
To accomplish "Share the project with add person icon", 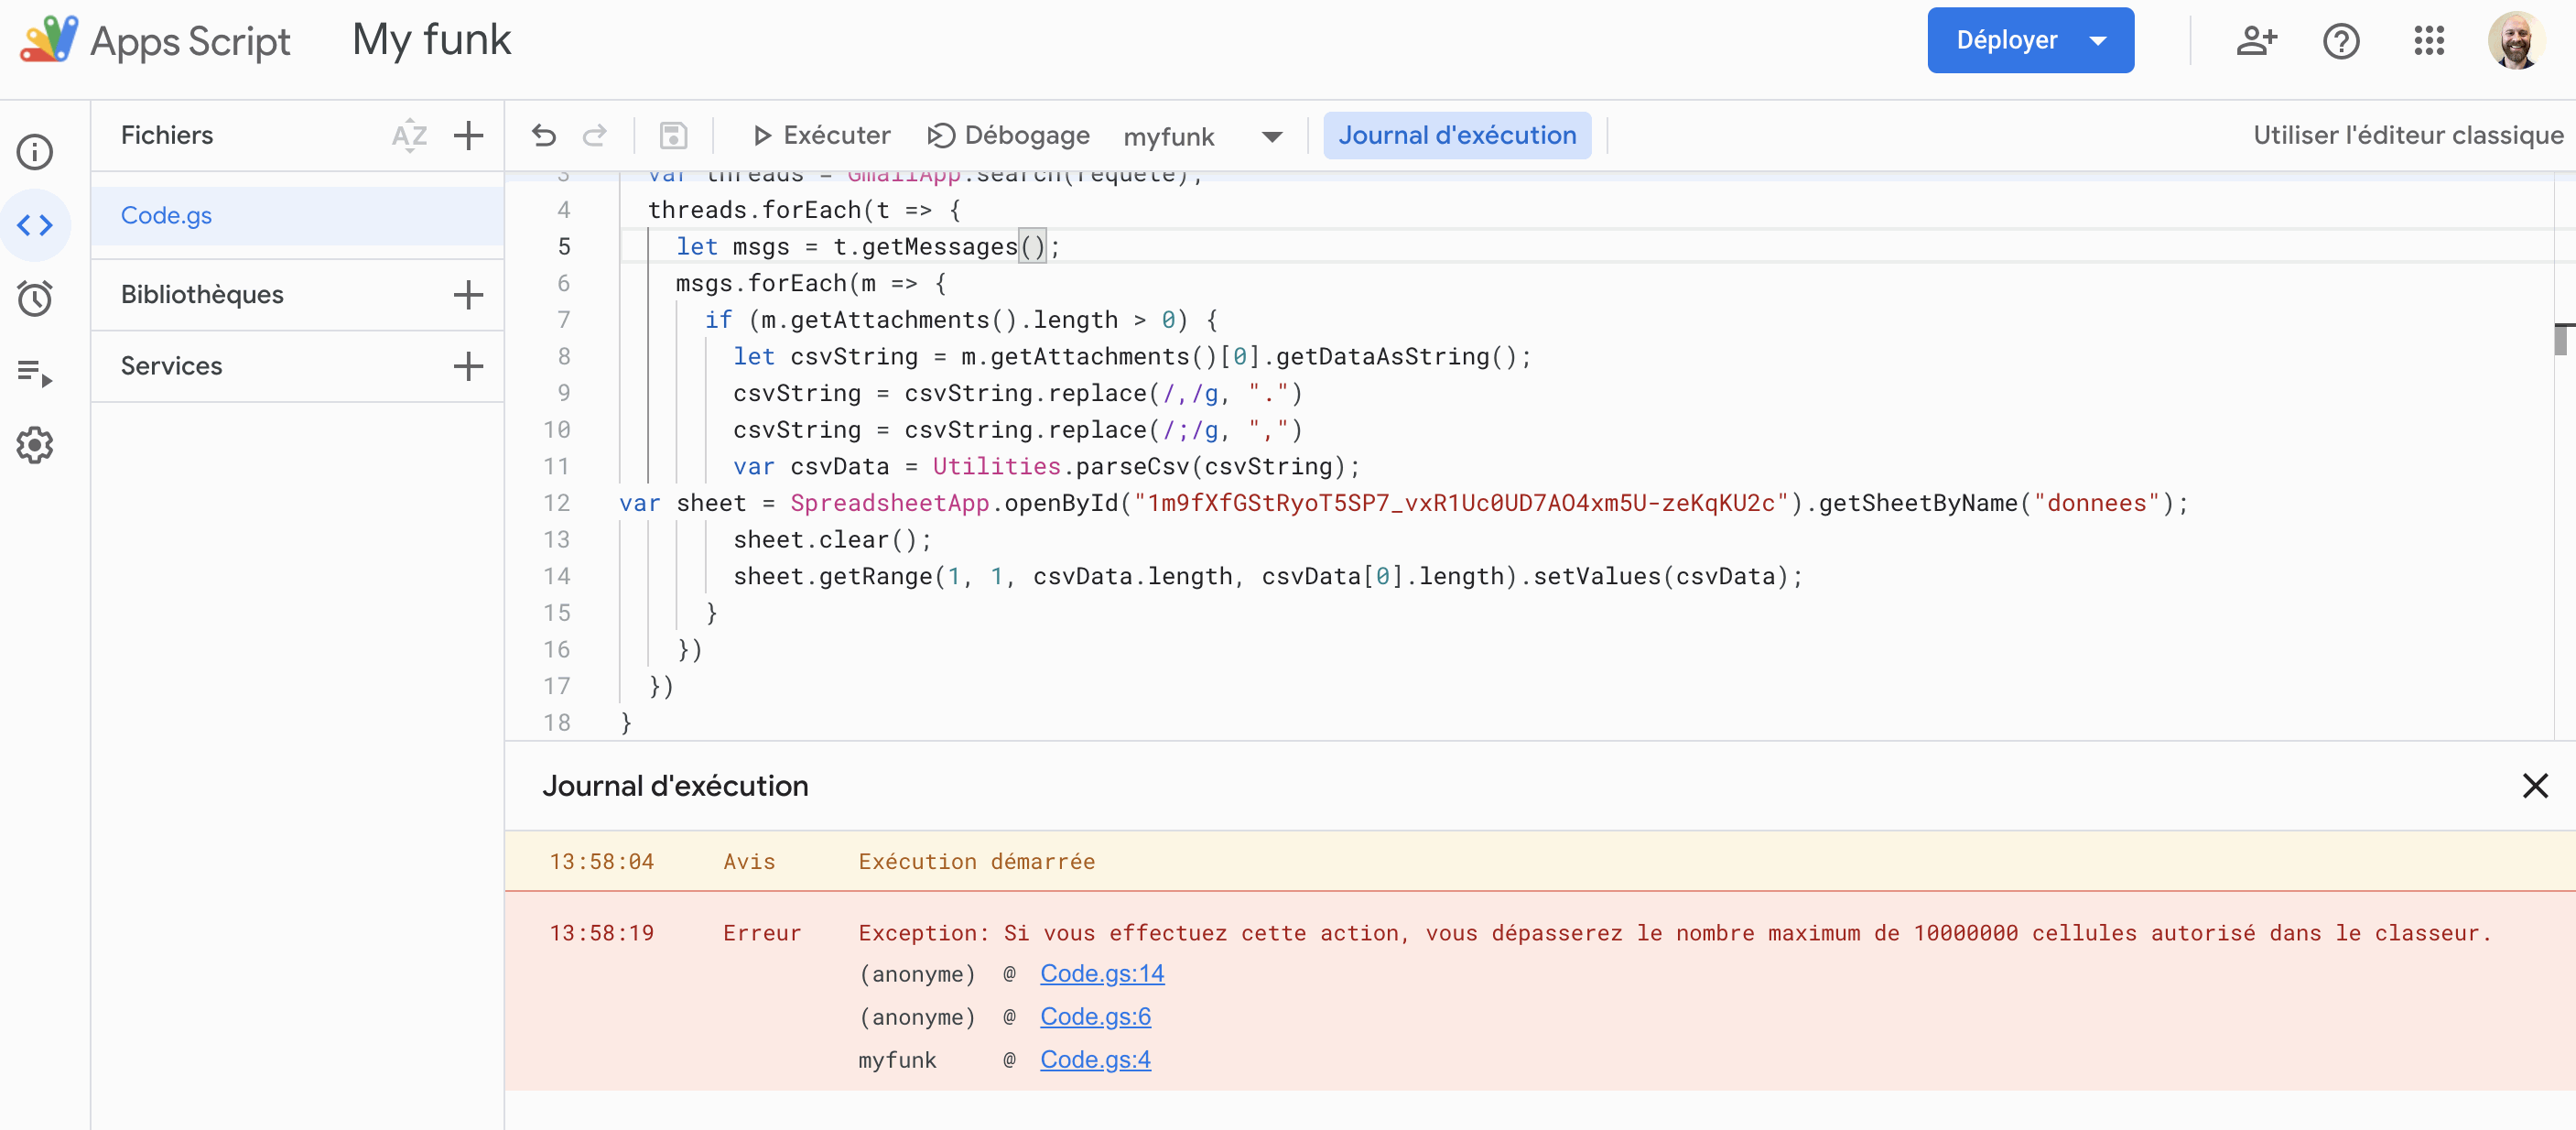I will coord(2256,40).
